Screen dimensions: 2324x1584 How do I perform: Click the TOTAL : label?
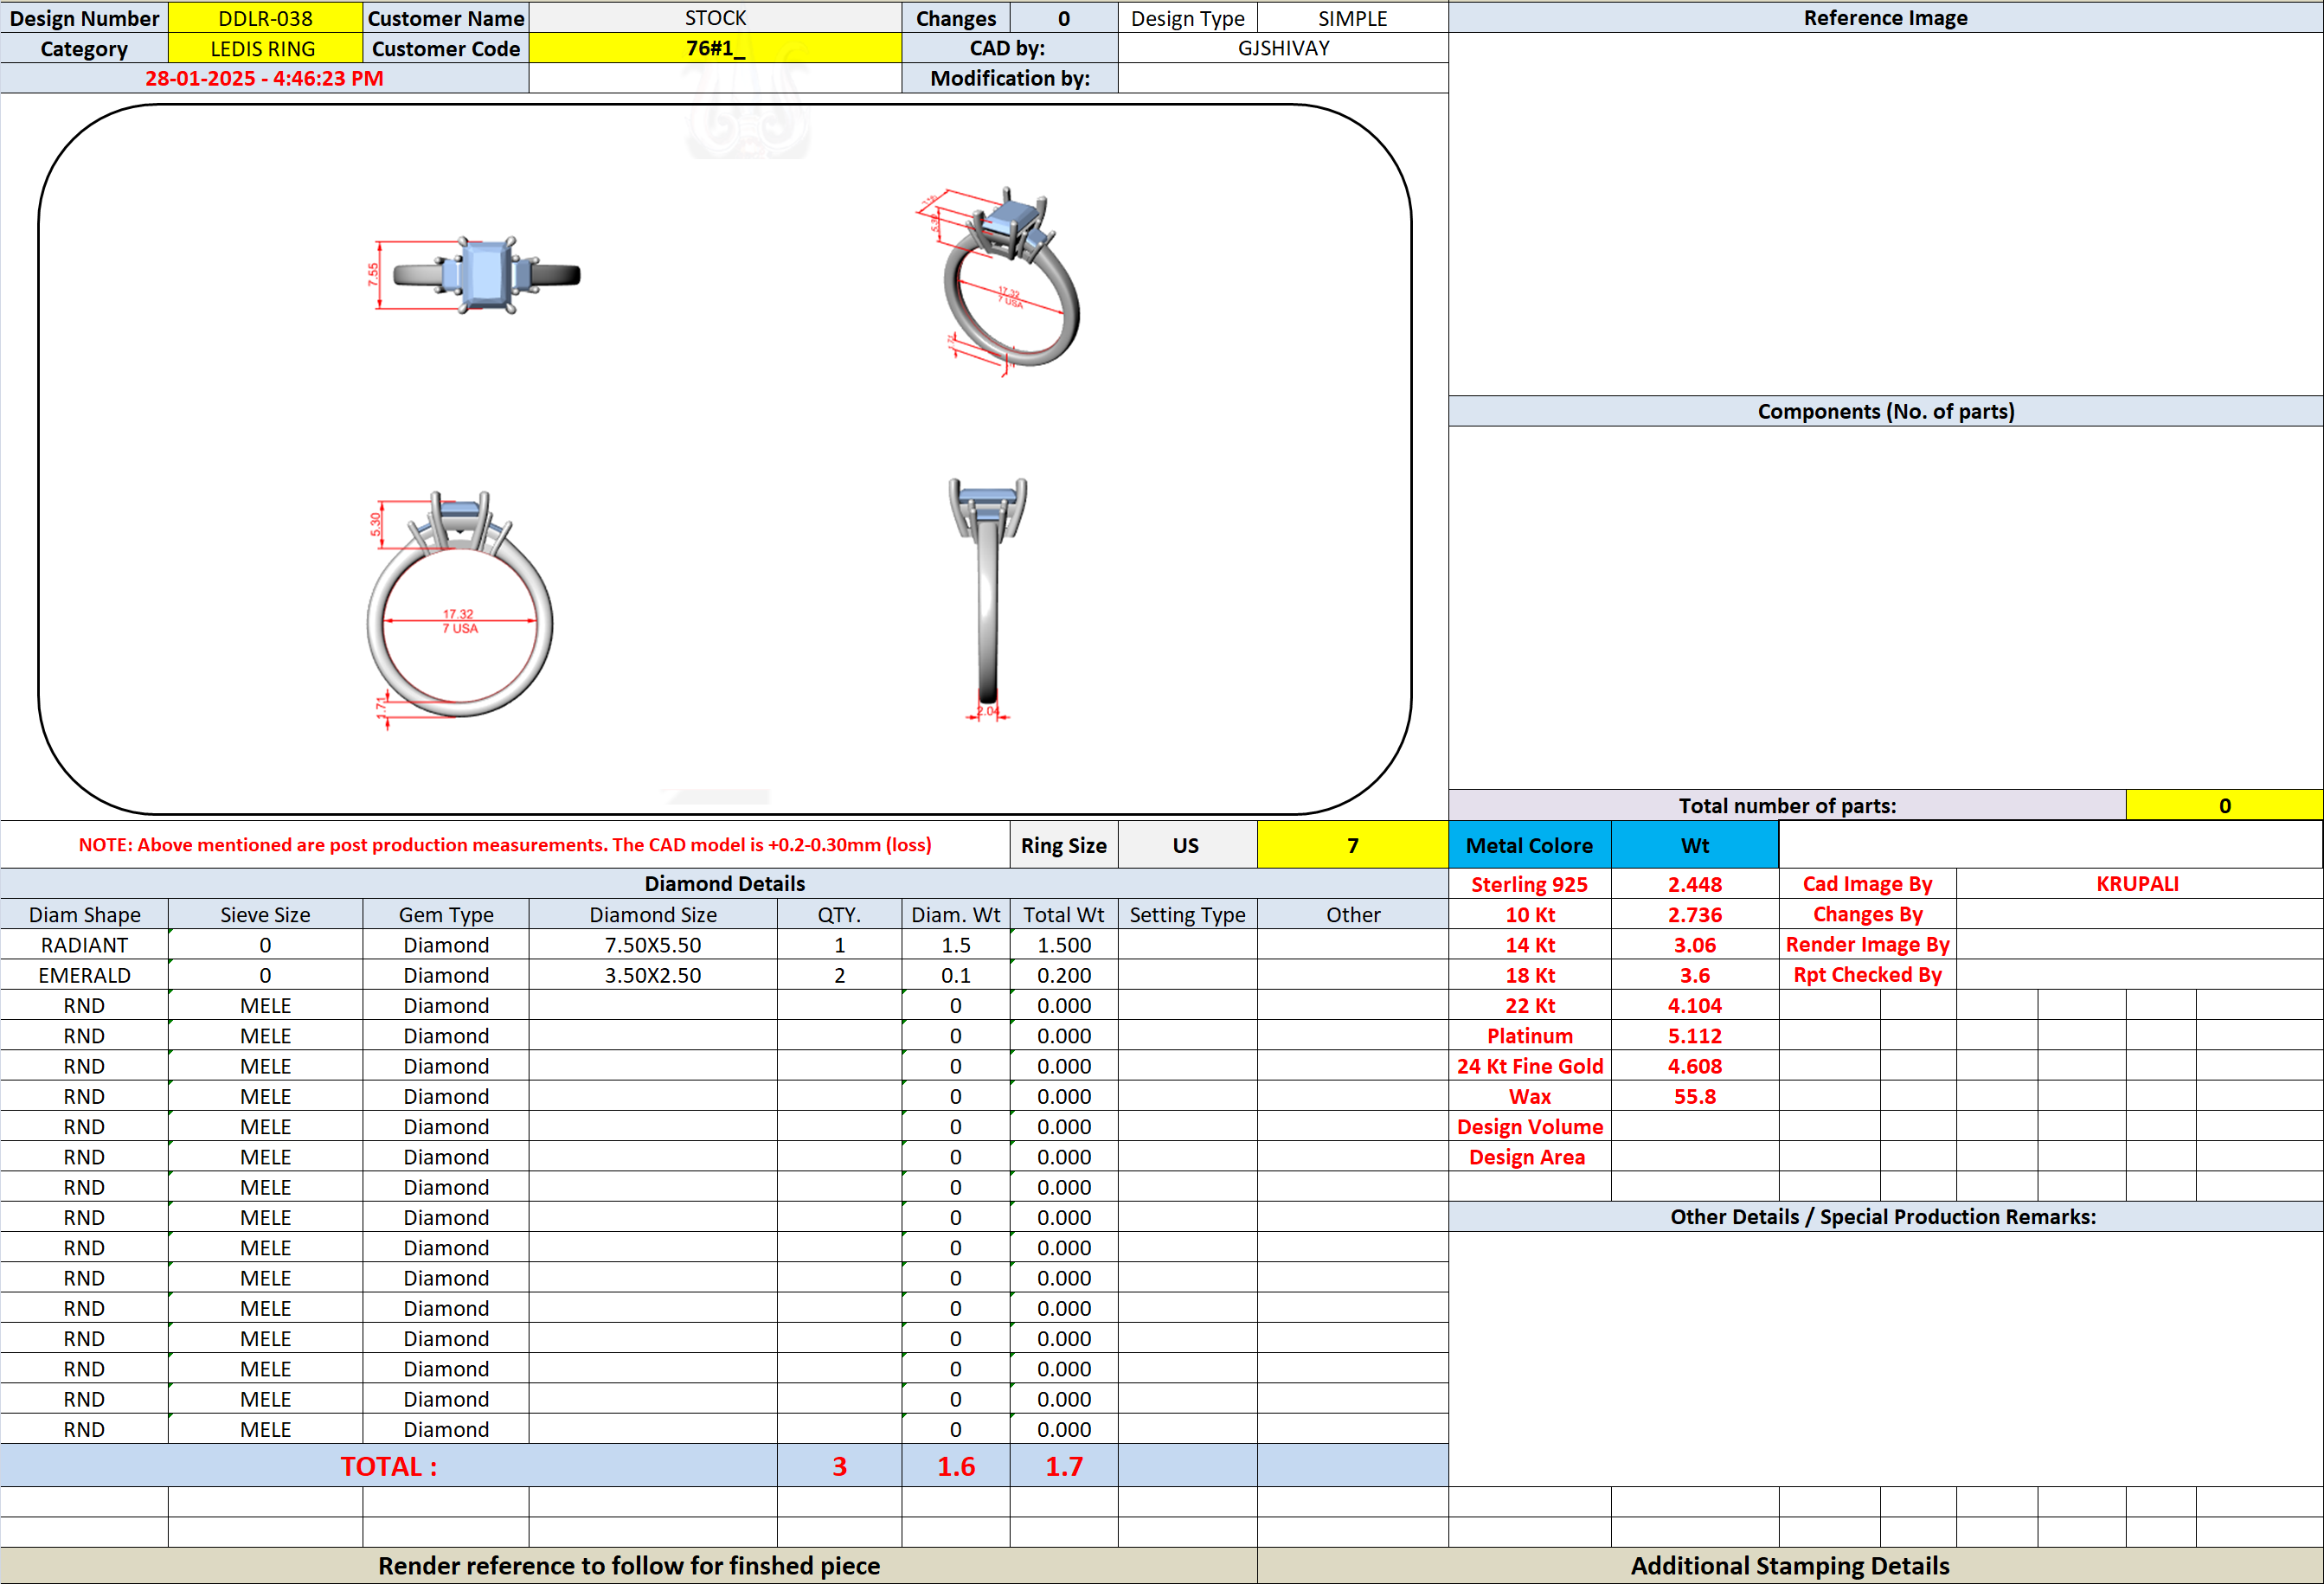(389, 1466)
